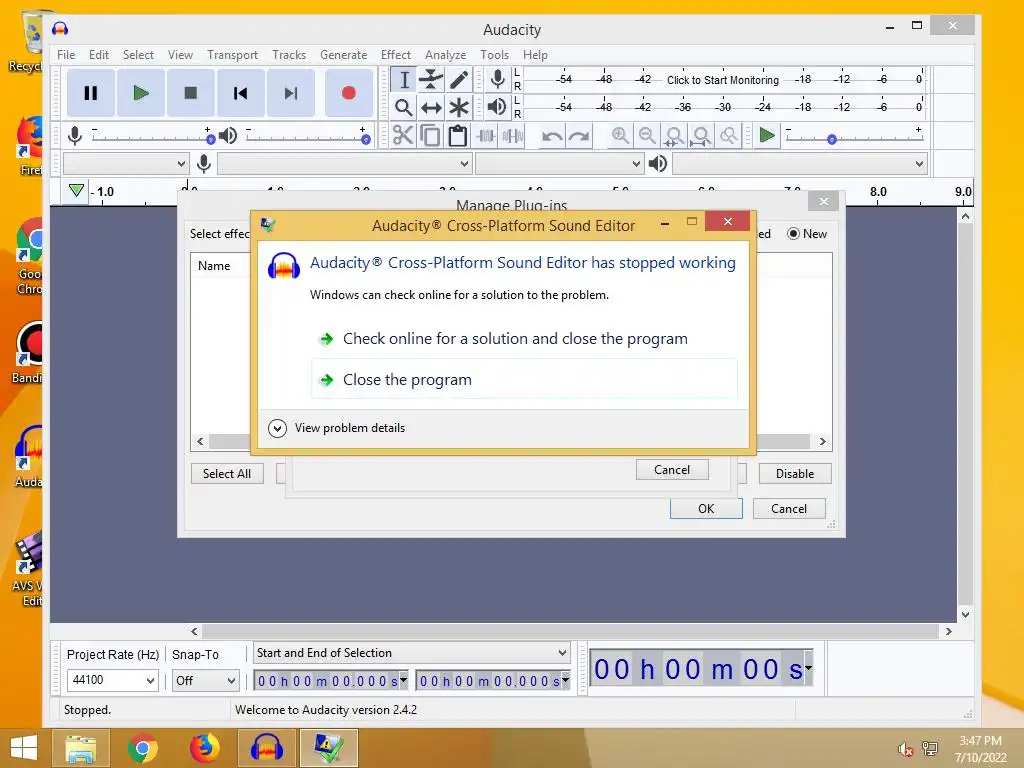Click Close the program option
Image resolution: width=1024 pixels, height=768 pixels.
point(524,379)
